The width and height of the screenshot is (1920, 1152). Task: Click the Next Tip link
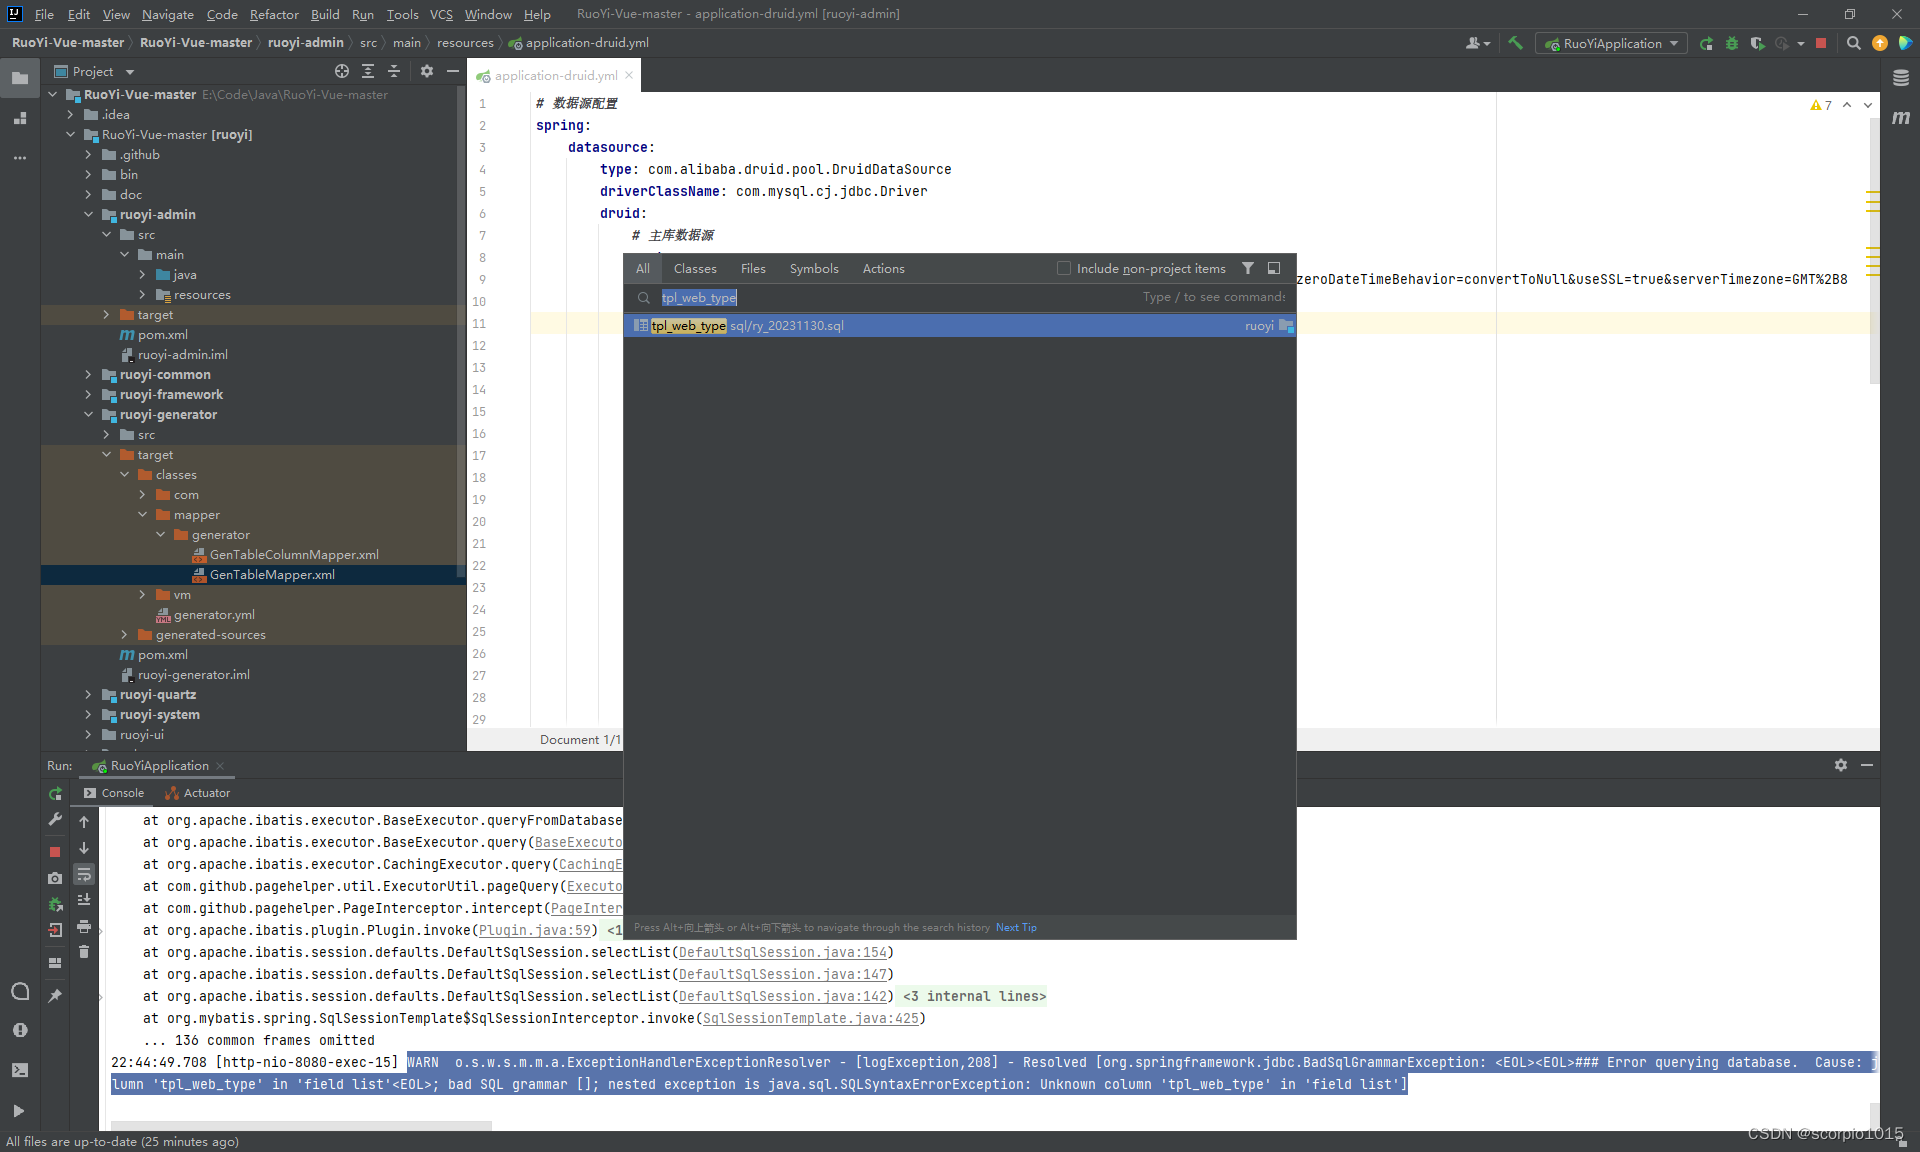click(1016, 927)
